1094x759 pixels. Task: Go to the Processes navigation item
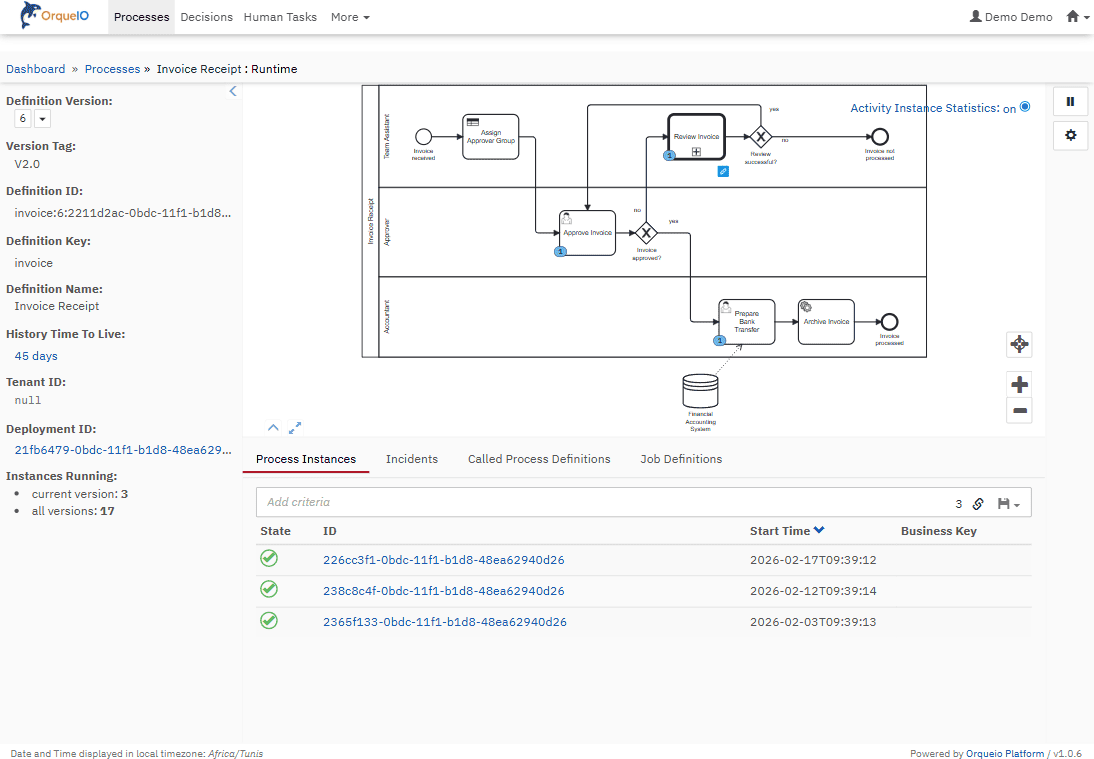pos(142,17)
